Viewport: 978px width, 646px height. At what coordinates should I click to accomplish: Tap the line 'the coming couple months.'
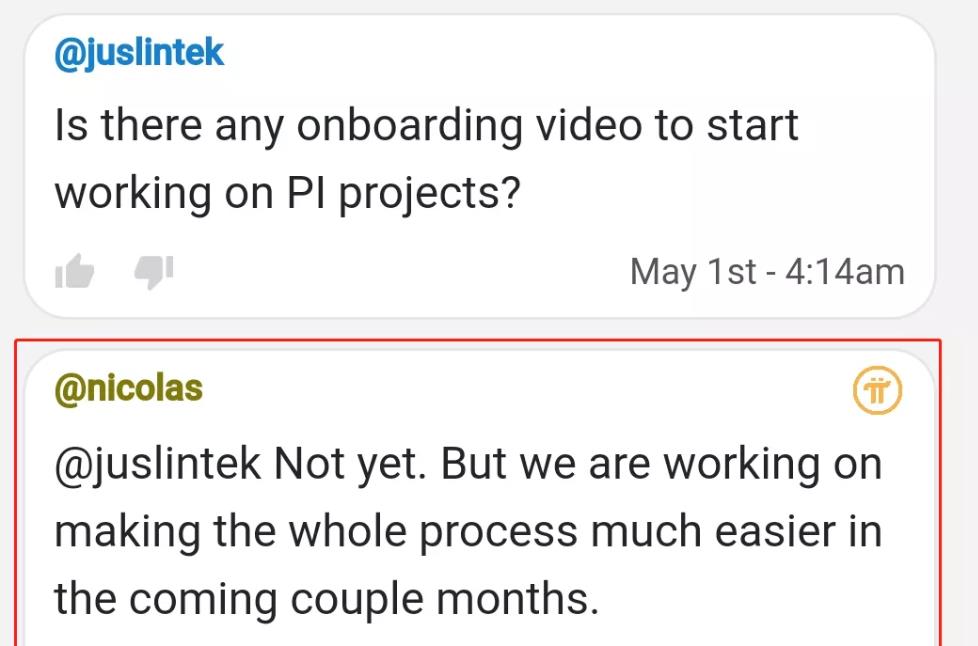pyautogui.click(x=327, y=600)
